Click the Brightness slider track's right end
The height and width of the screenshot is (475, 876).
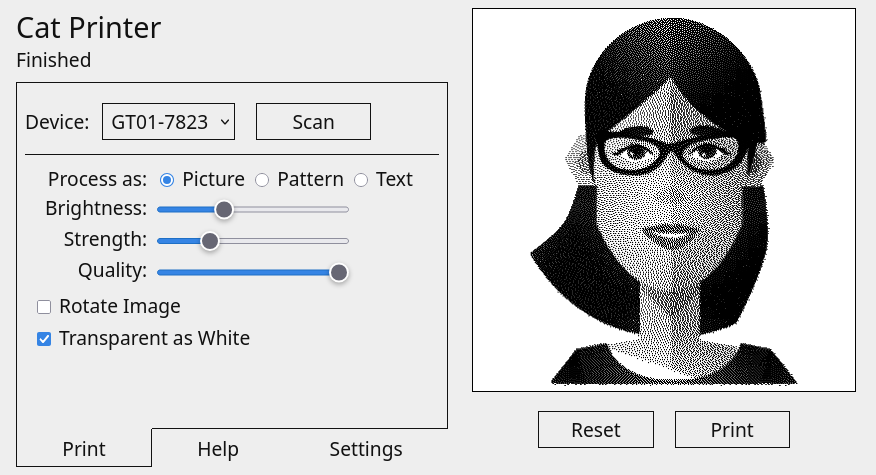click(x=344, y=209)
